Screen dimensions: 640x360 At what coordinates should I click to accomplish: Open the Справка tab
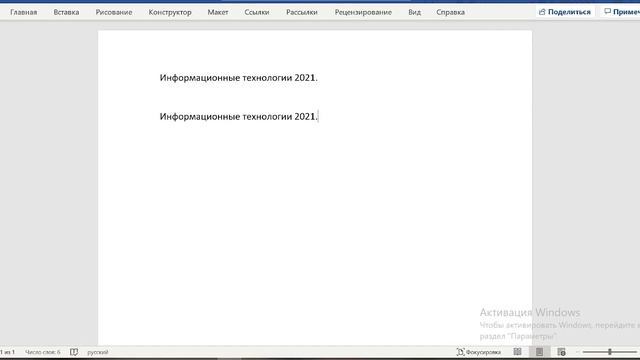pos(451,12)
